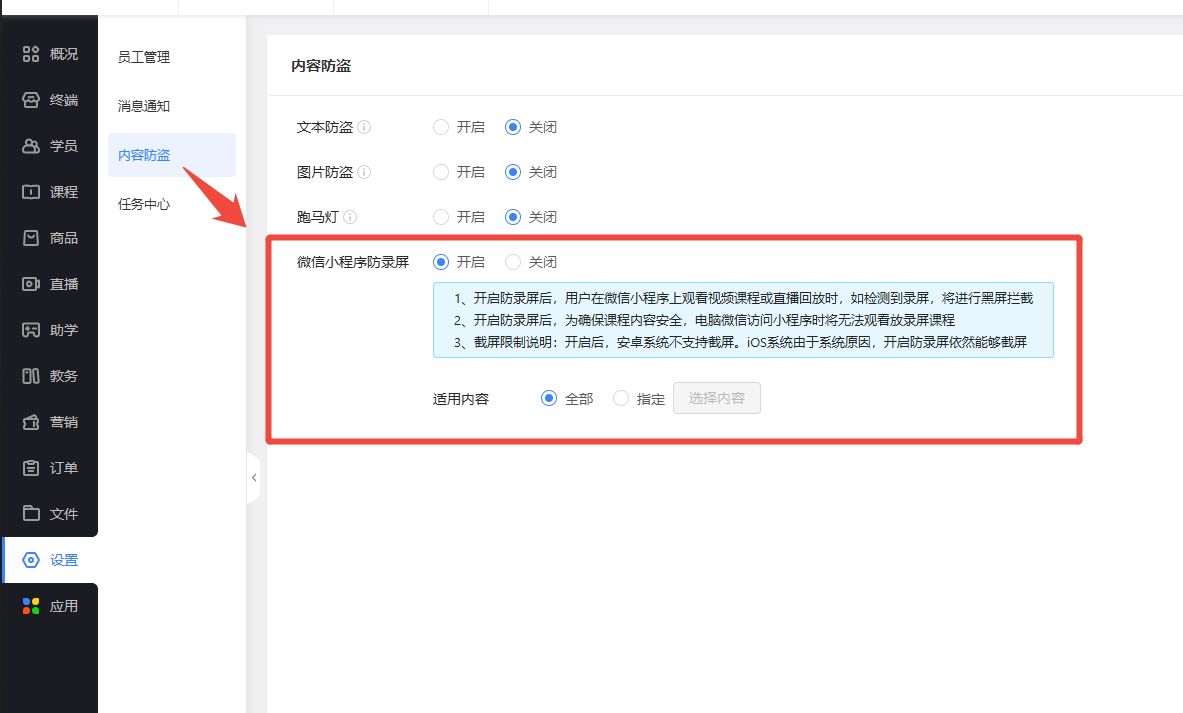
Task: Click the 微信小程序防录屏 label
Action: click(x=353, y=262)
